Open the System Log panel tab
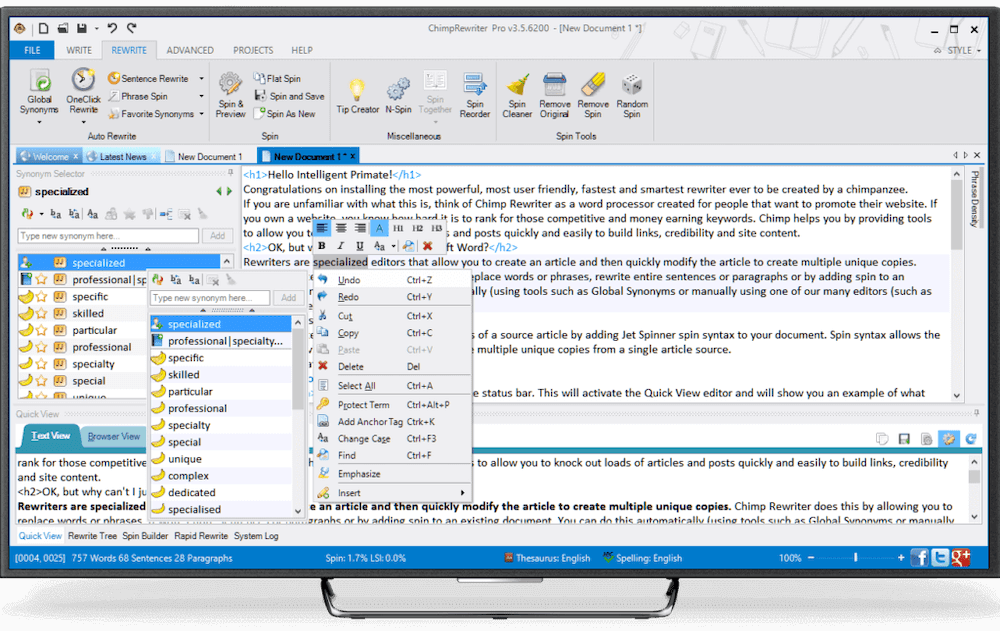 256,536
